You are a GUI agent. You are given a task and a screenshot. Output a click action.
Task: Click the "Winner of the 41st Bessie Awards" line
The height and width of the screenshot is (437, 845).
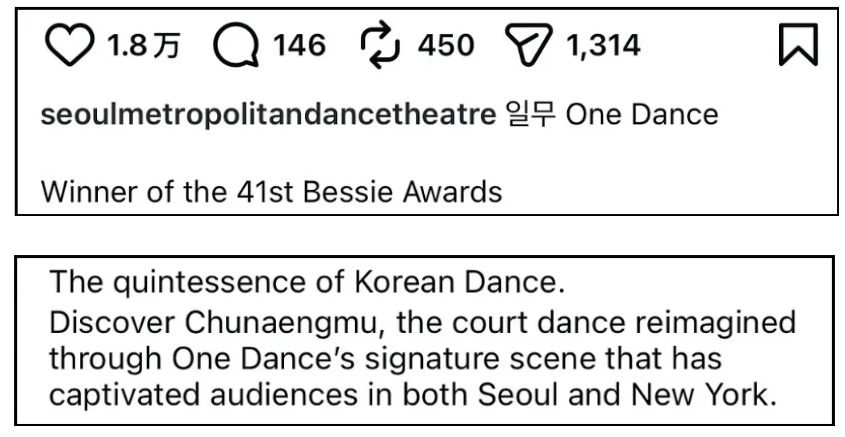tap(271, 190)
